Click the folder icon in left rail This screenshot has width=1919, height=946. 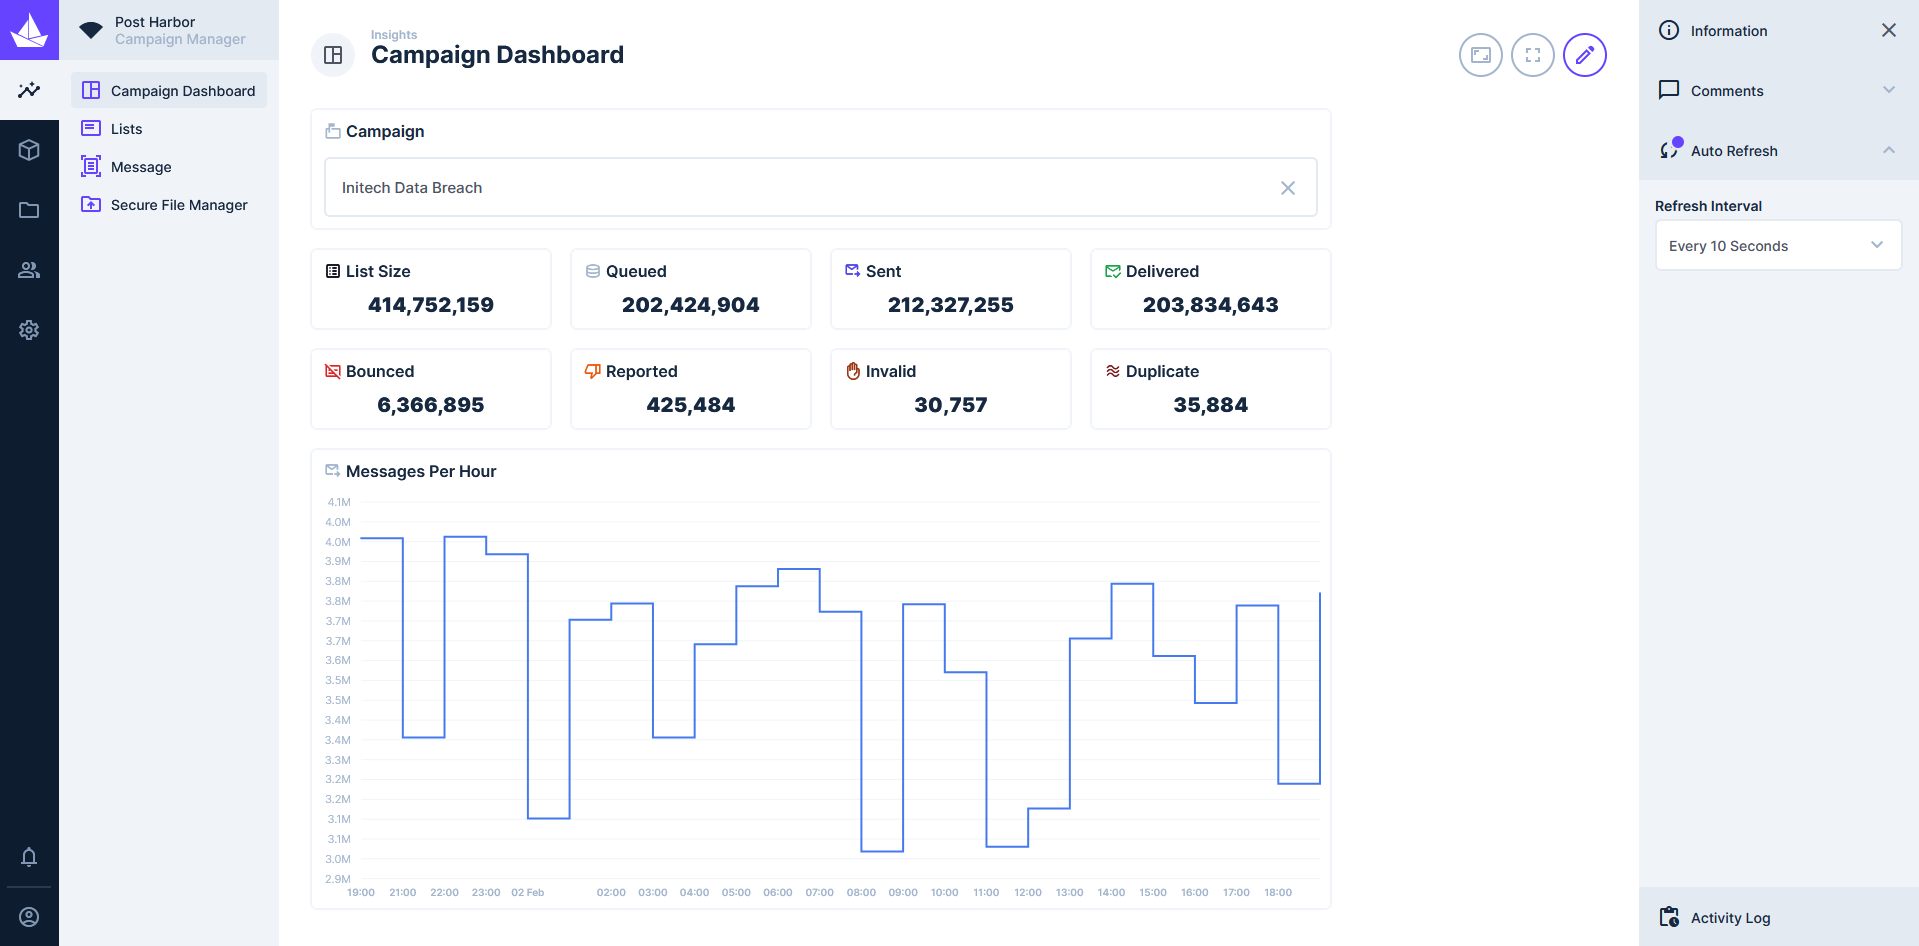[x=29, y=210]
